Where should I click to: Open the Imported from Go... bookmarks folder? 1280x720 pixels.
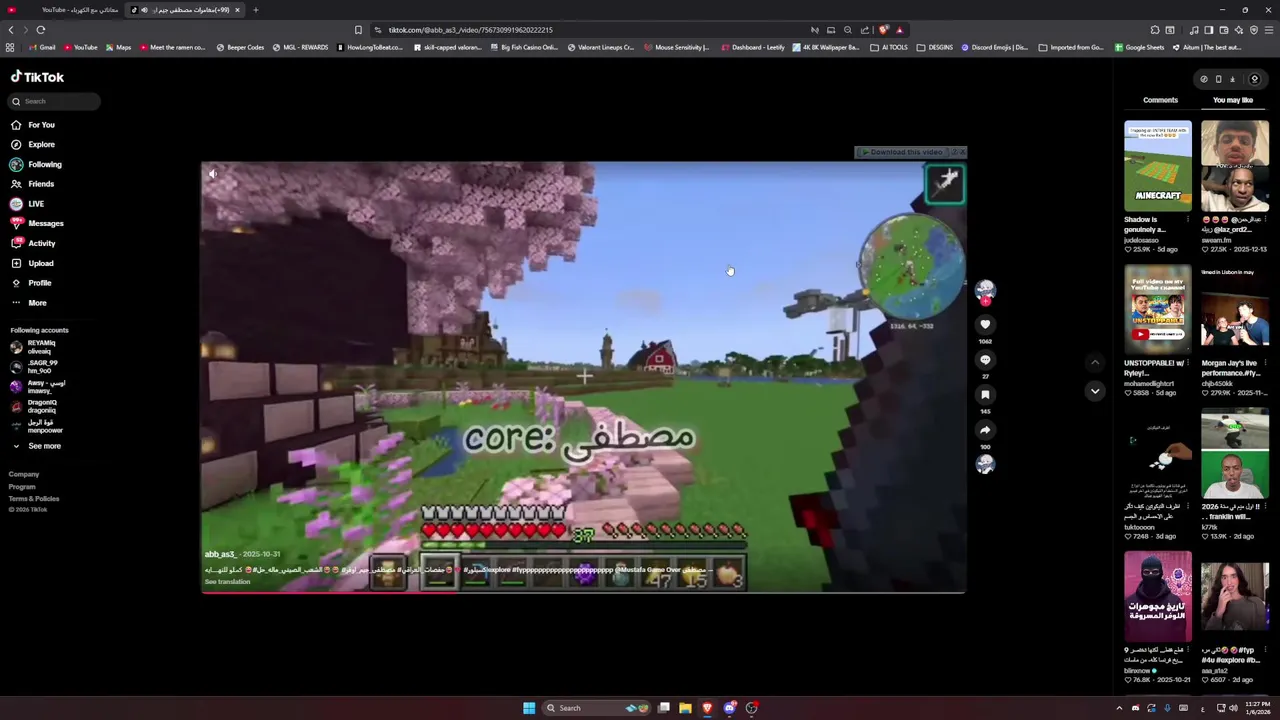coord(1071,47)
